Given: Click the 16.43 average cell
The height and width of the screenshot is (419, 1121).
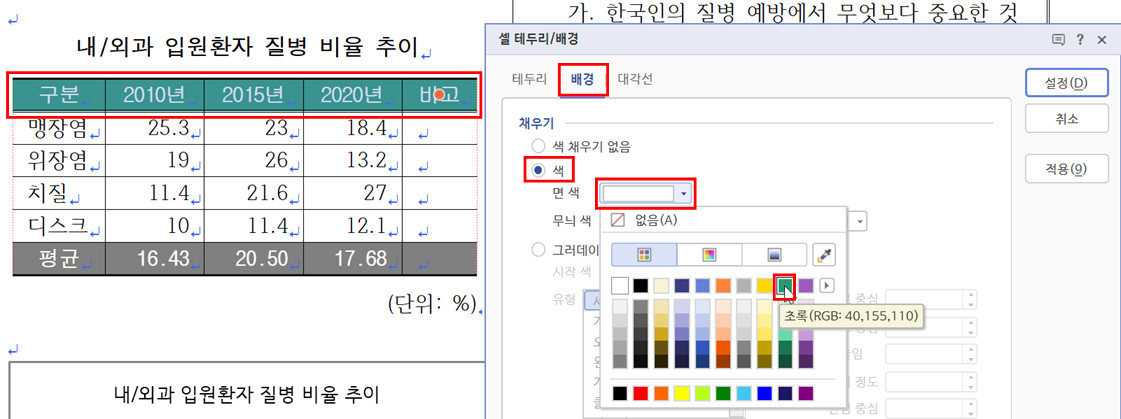Looking at the screenshot, I should [154, 259].
